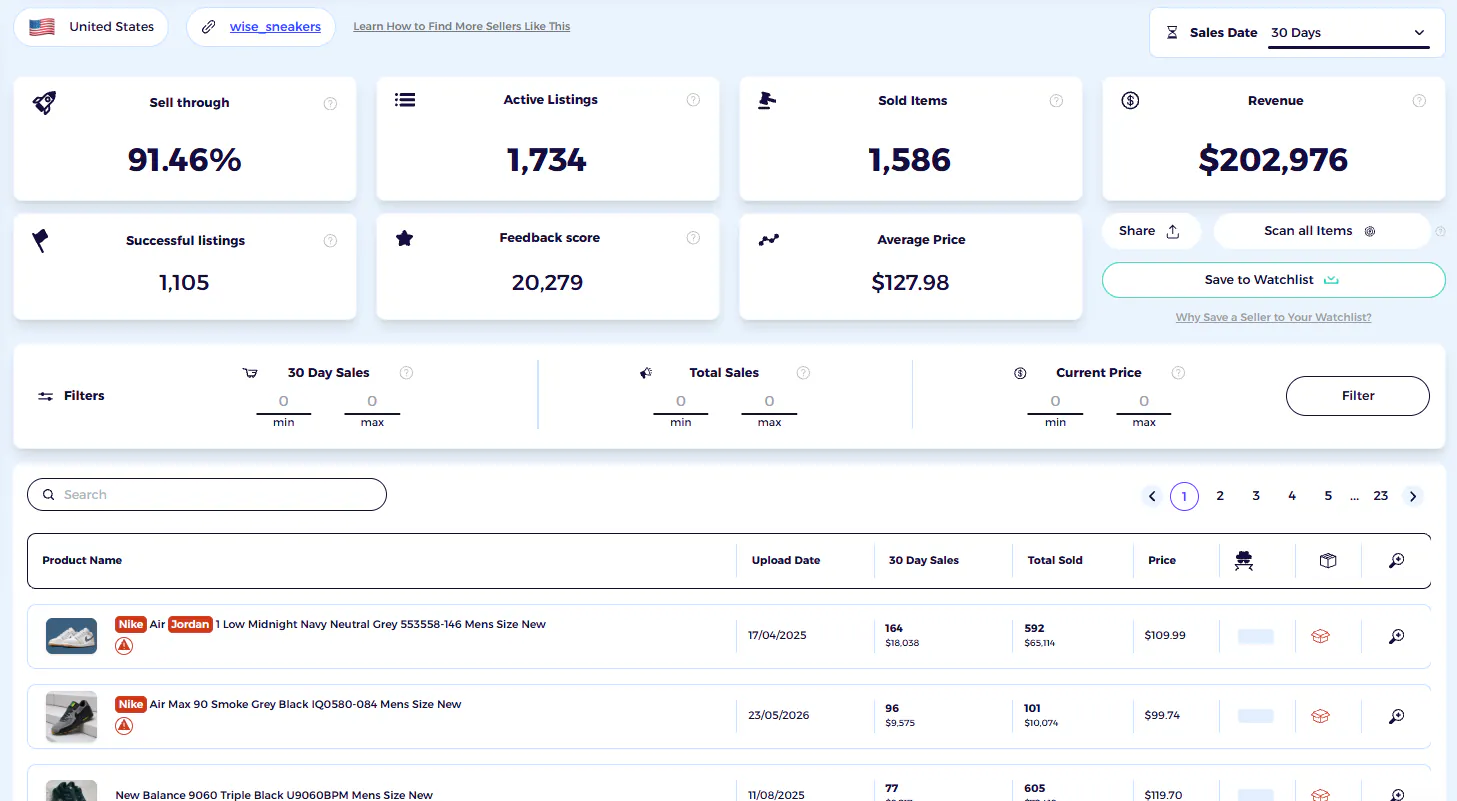Open results page 4
1457x801 pixels.
click(x=1292, y=496)
